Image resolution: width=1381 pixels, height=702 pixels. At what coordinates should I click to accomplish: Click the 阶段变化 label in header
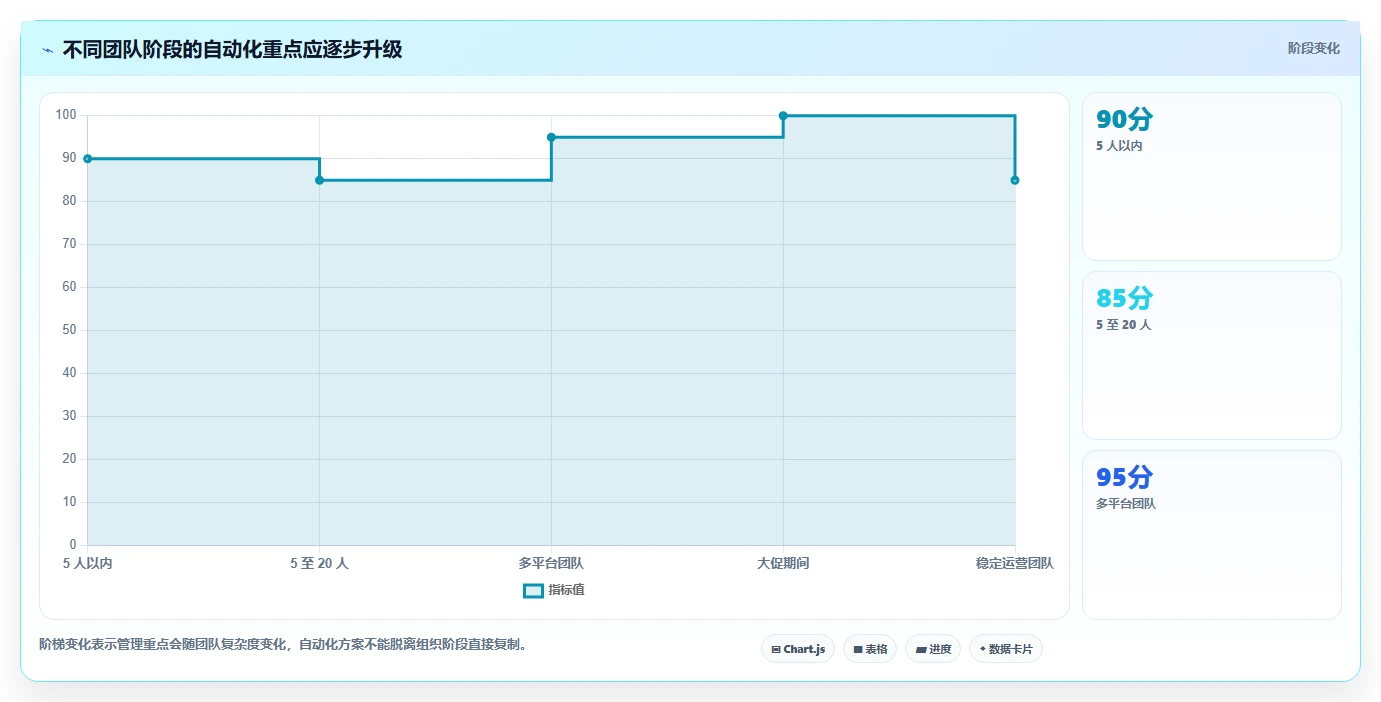coord(1313,48)
